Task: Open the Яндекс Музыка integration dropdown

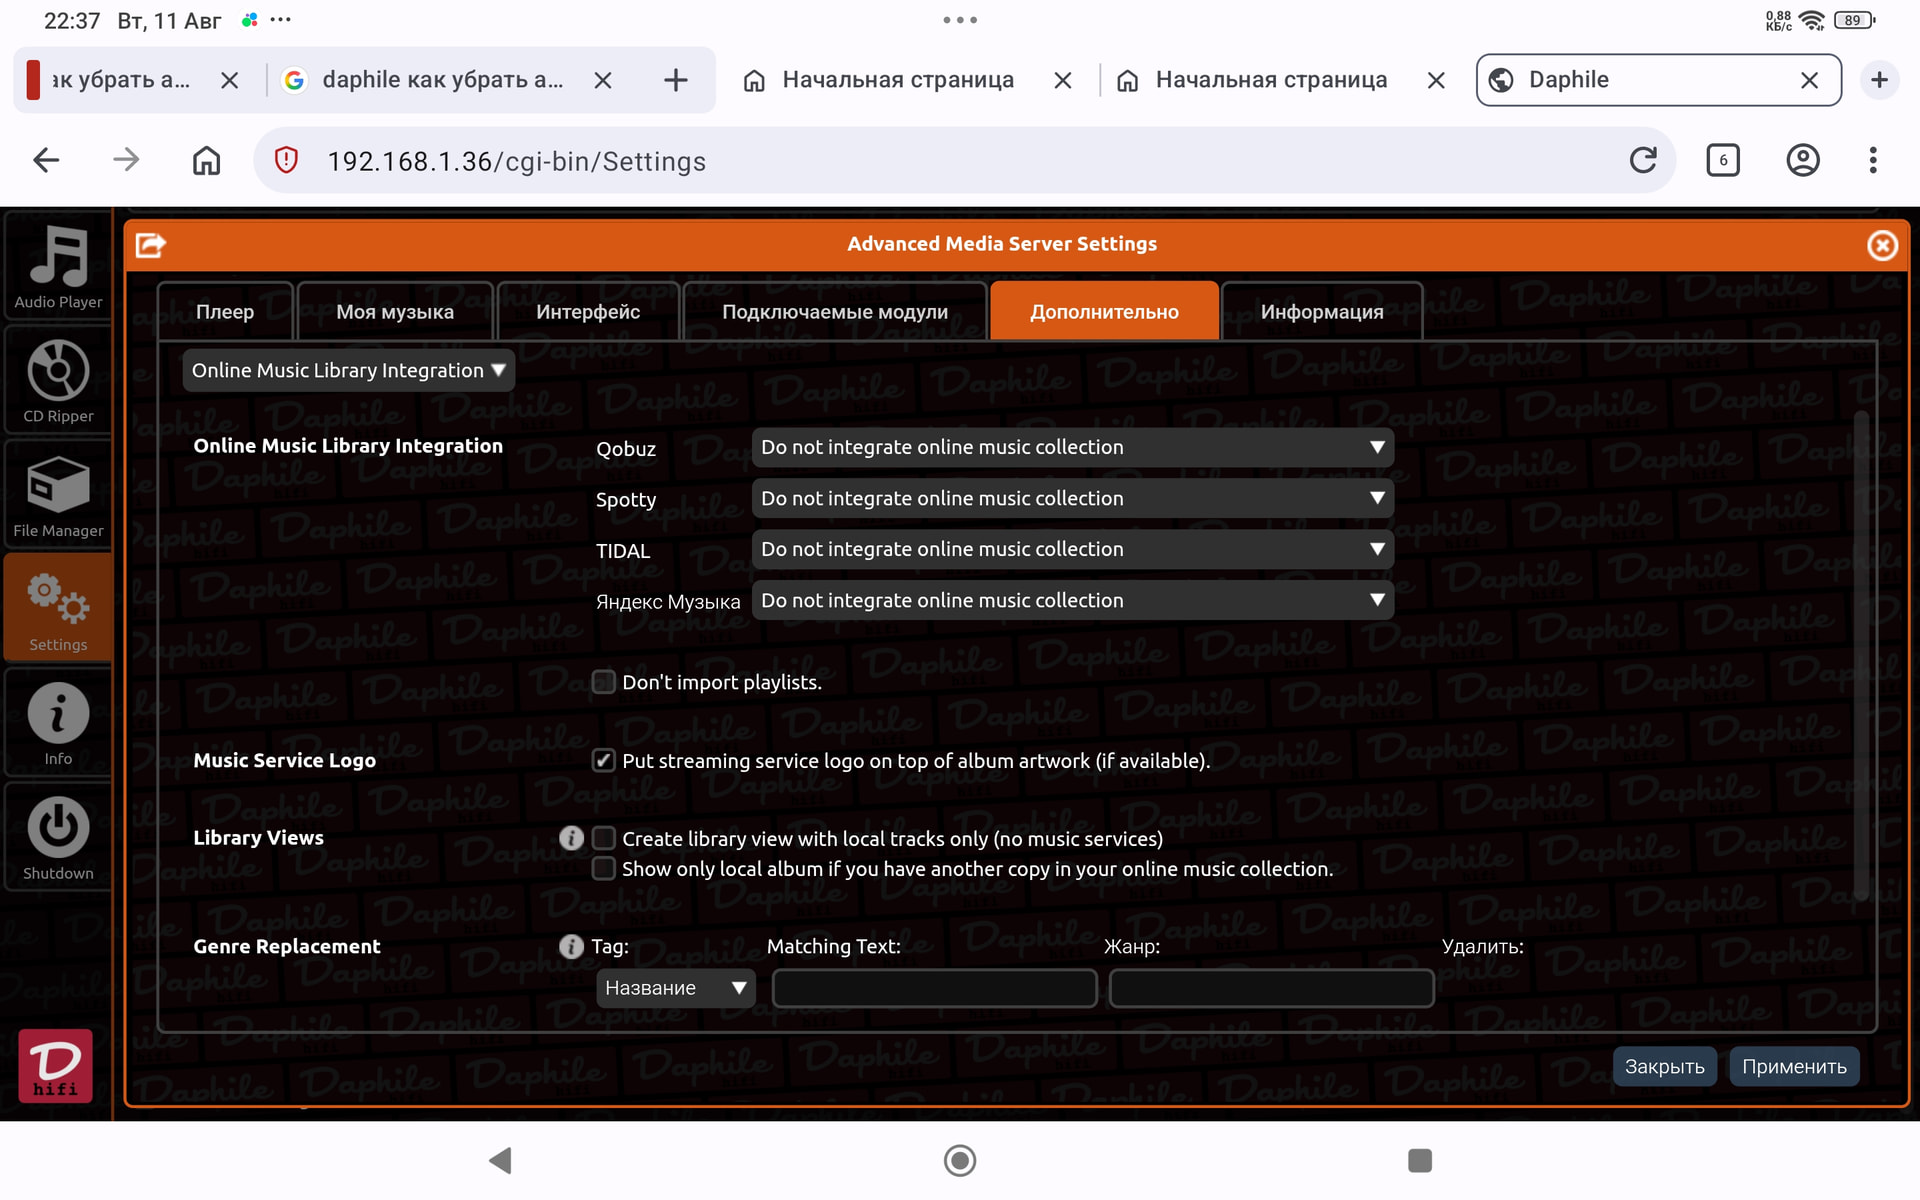Action: (x=1072, y=600)
